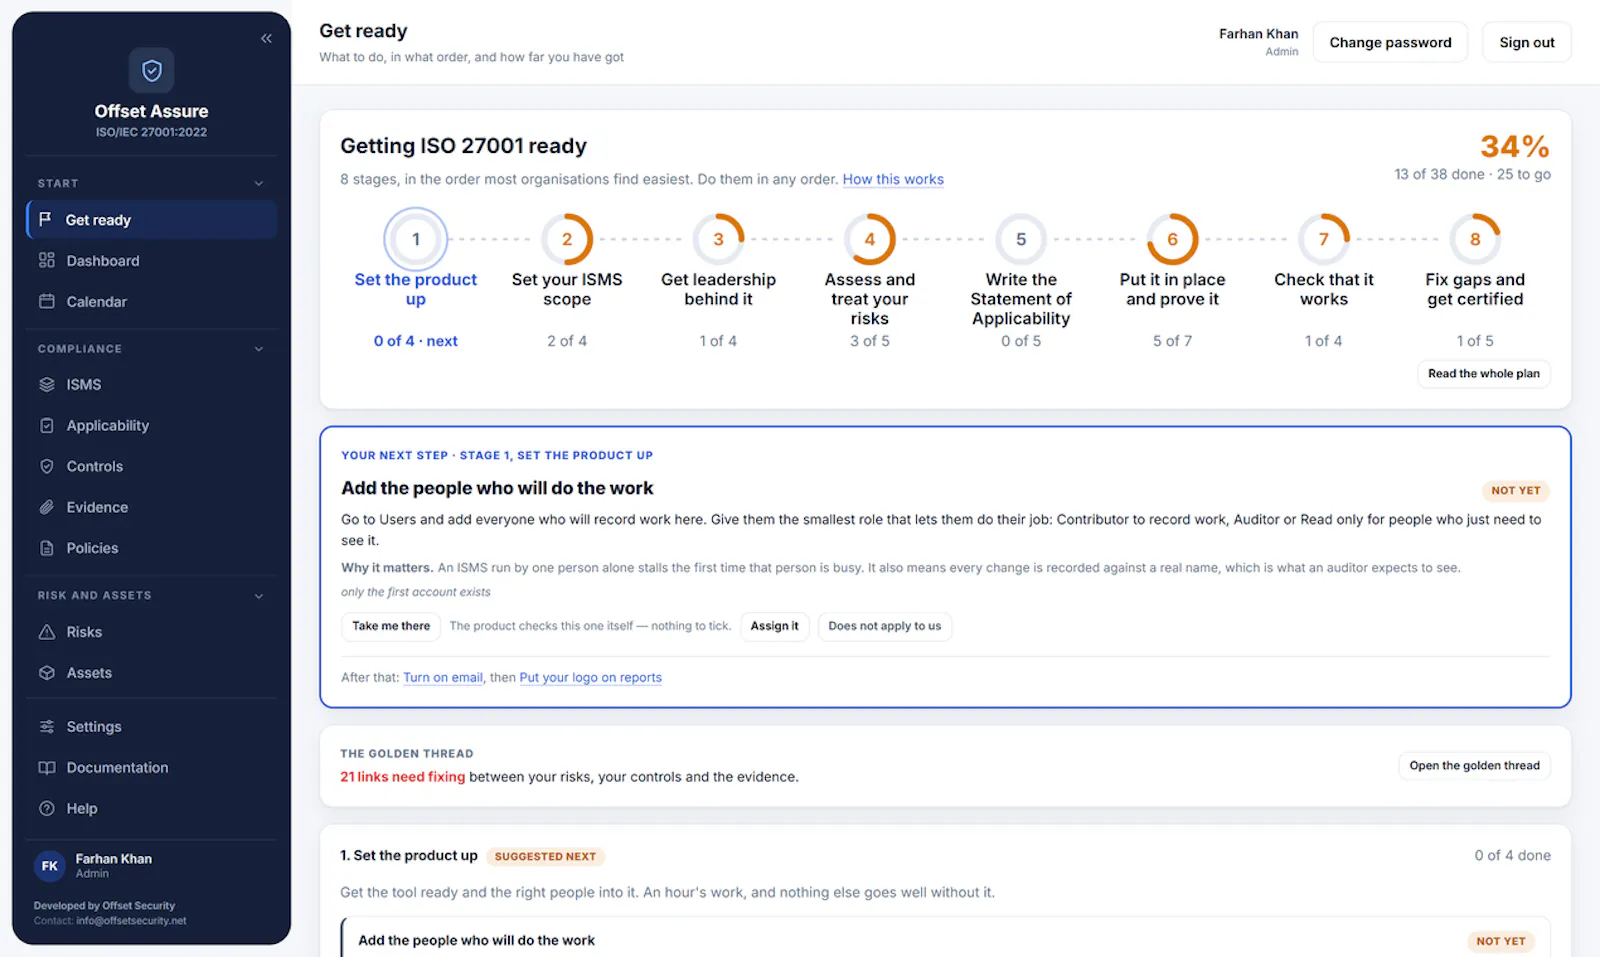
Task: Click the Get ready flag icon
Action: pos(45,219)
